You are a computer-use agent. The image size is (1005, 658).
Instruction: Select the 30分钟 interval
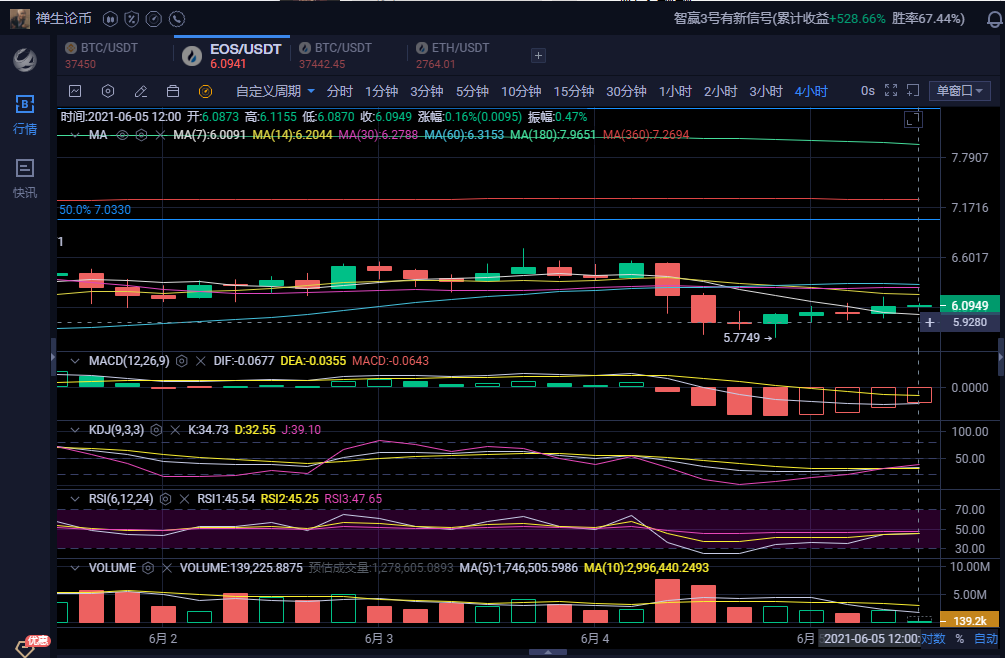[x=626, y=91]
